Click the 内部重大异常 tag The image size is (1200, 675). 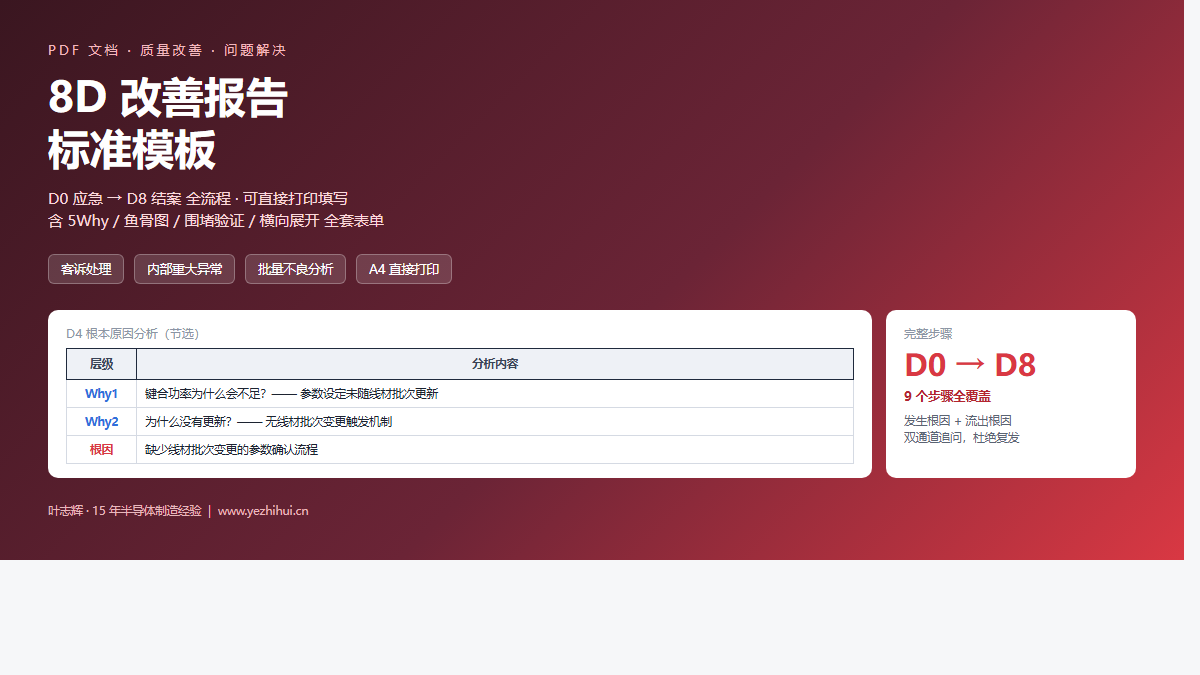[x=184, y=269]
